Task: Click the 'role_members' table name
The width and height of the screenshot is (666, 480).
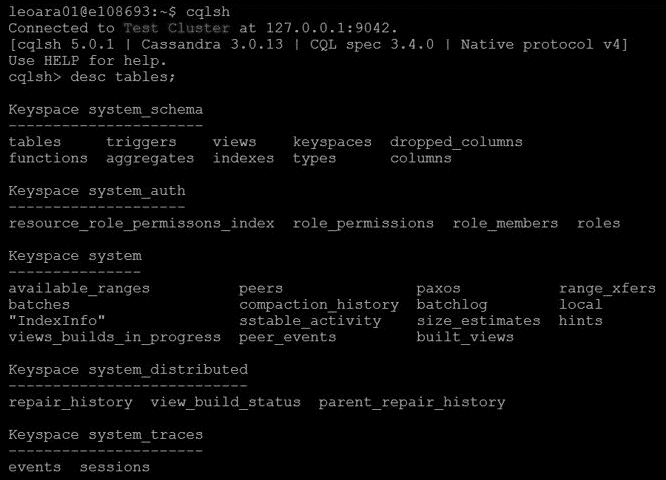Action: click(x=505, y=224)
